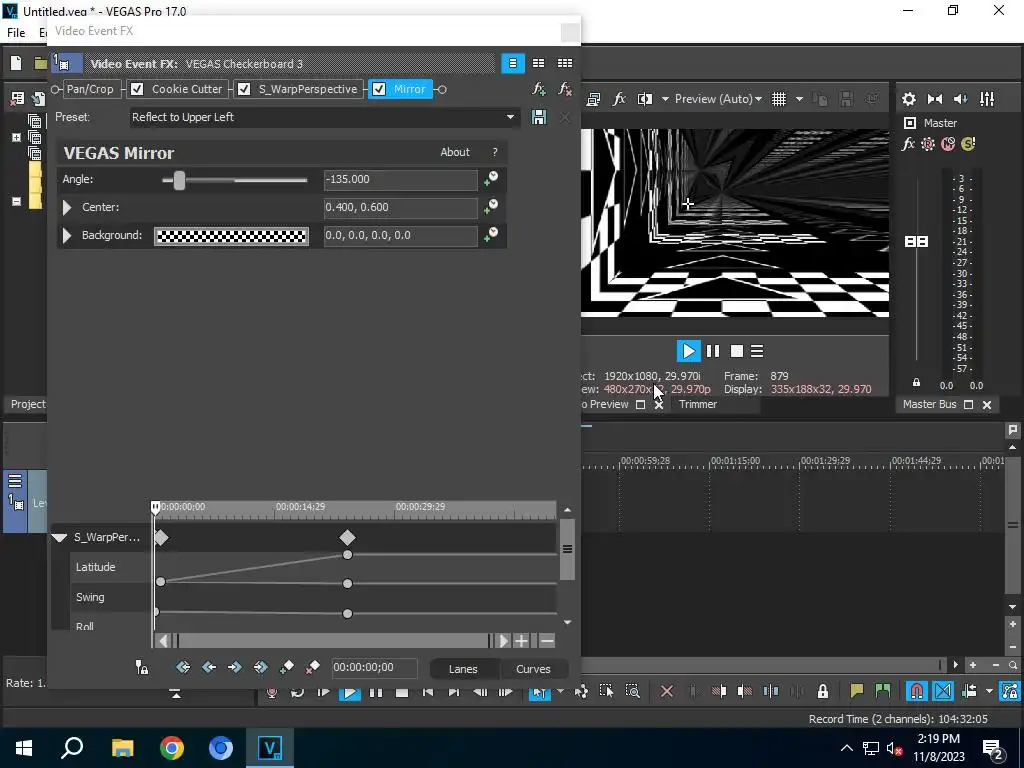Toggle Master Mute button
The height and width of the screenshot is (768, 1024).
948,144
